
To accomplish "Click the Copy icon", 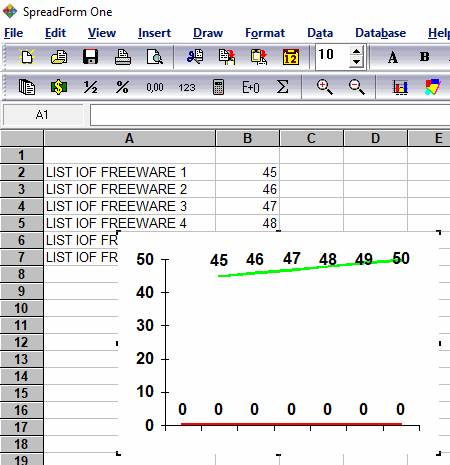I will click(x=227, y=57).
